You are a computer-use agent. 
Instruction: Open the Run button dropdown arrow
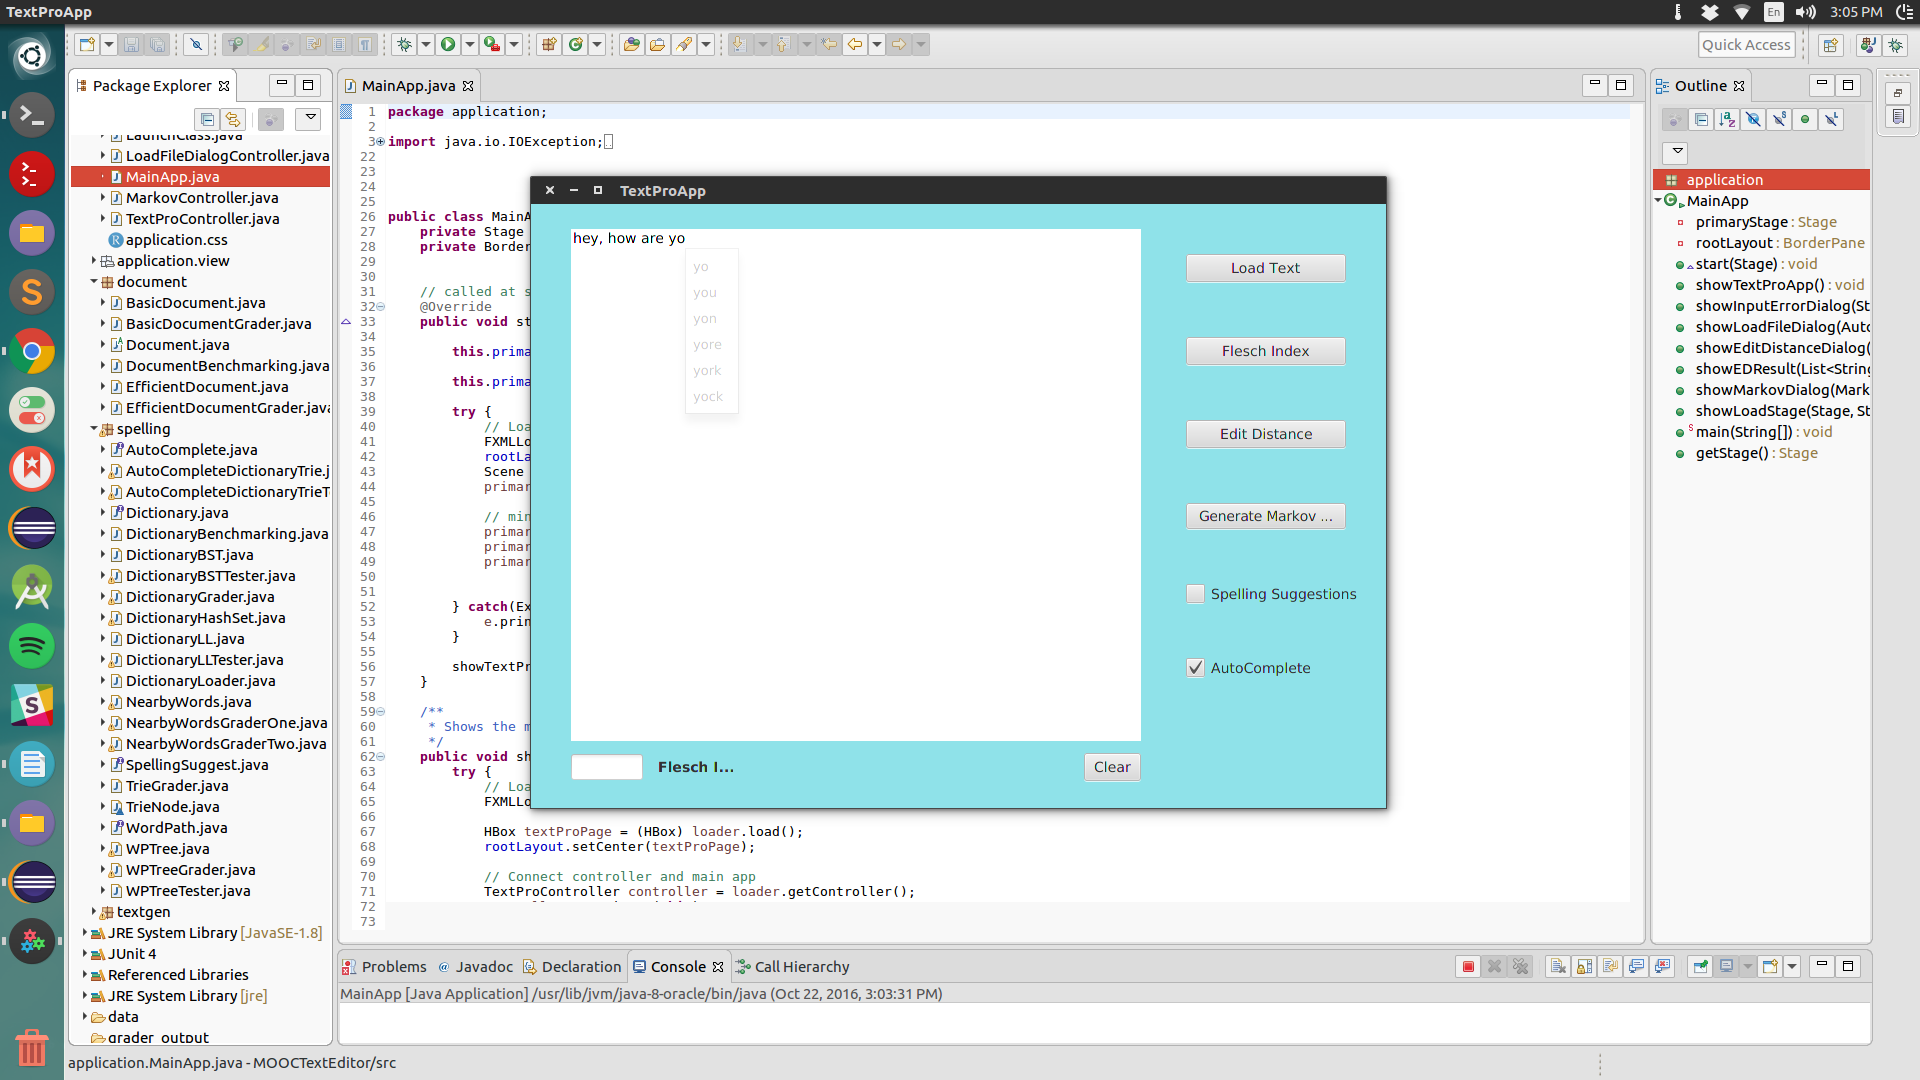pyautogui.click(x=469, y=44)
